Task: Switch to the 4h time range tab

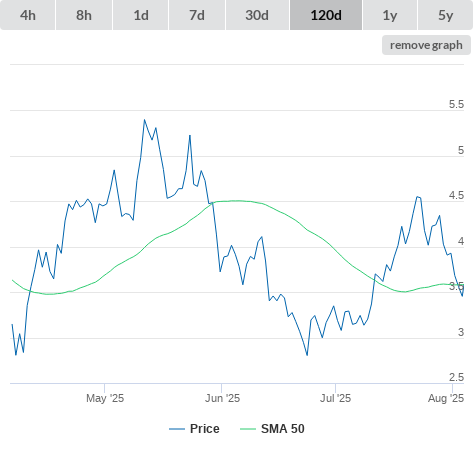Action: [28, 15]
